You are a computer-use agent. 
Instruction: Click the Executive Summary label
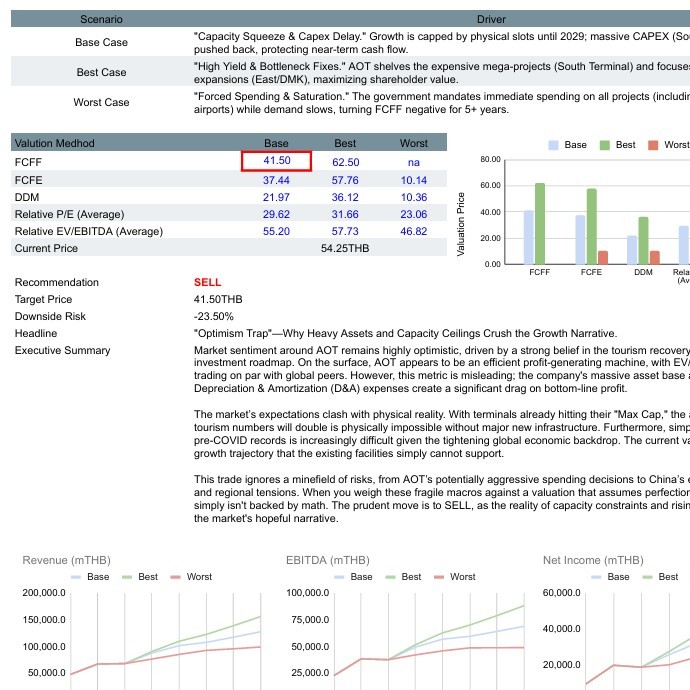coord(62,350)
